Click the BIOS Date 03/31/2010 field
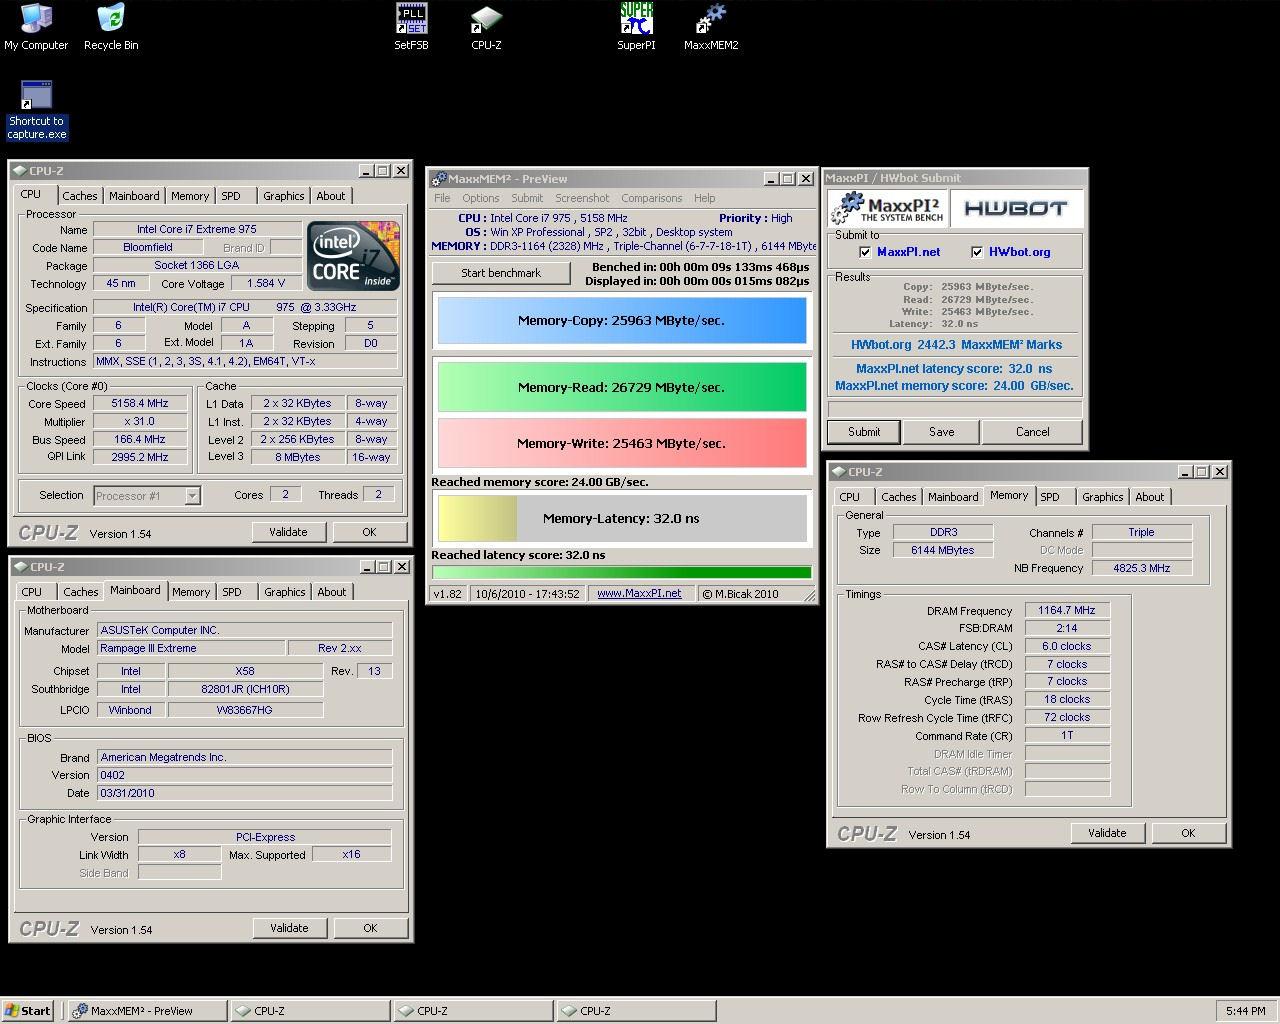This screenshot has width=1280, height=1024. tap(244, 793)
